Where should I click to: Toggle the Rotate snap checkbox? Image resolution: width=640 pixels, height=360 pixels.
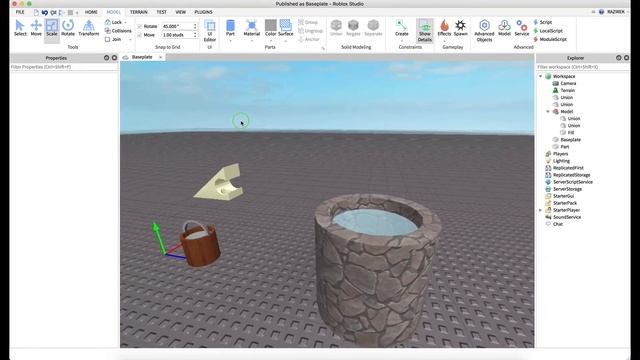[140, 26]
